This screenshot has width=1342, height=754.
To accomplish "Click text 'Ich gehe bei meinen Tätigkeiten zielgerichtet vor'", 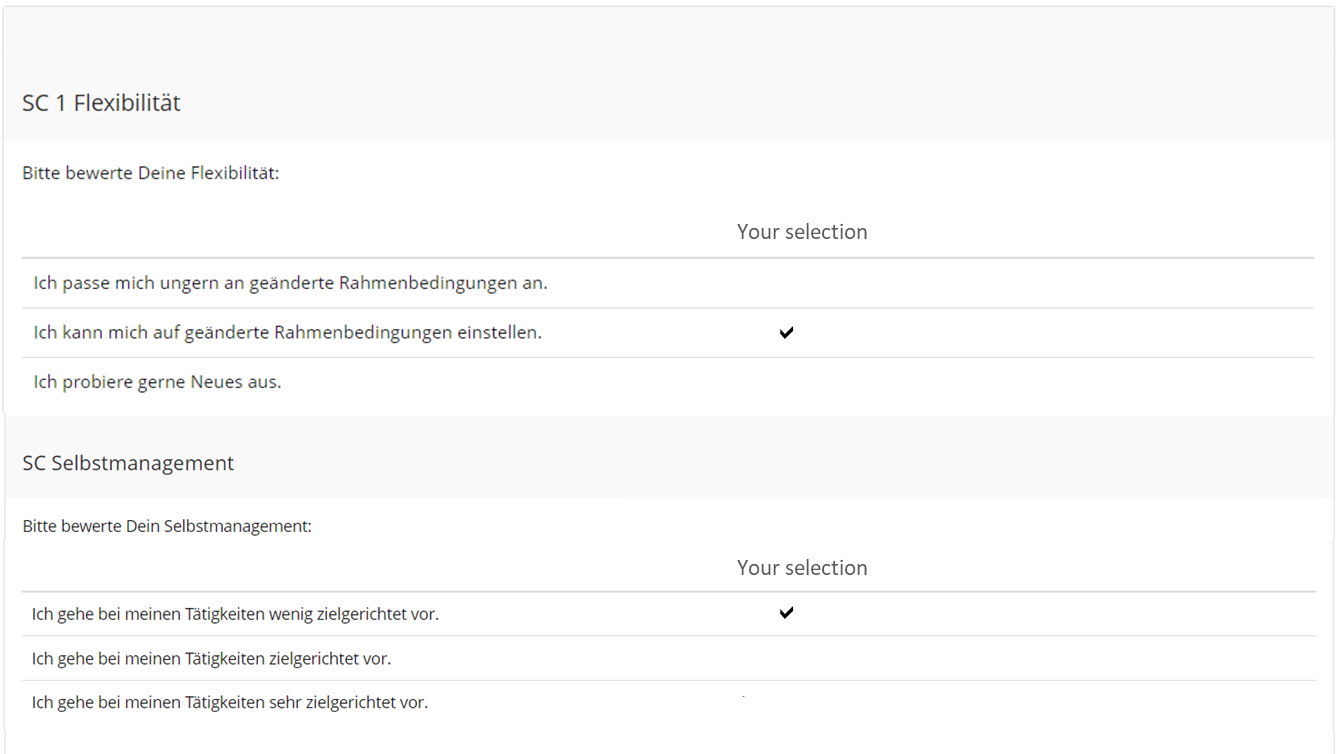I will click(x=211, y=659).
